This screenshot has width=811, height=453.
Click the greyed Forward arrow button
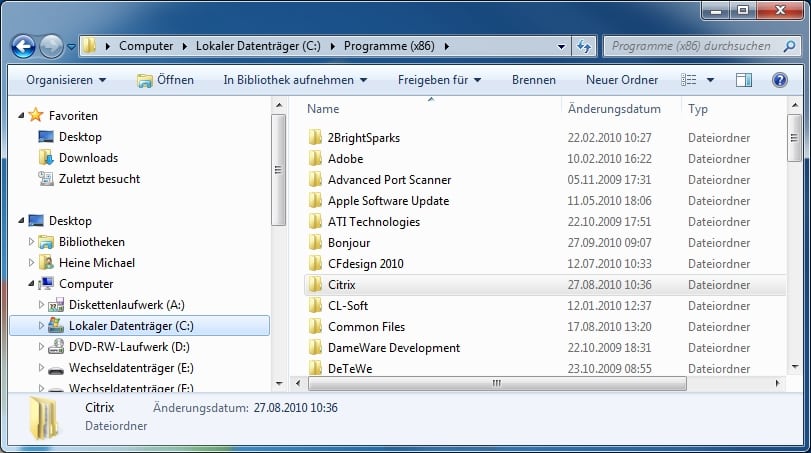(51, 47)
